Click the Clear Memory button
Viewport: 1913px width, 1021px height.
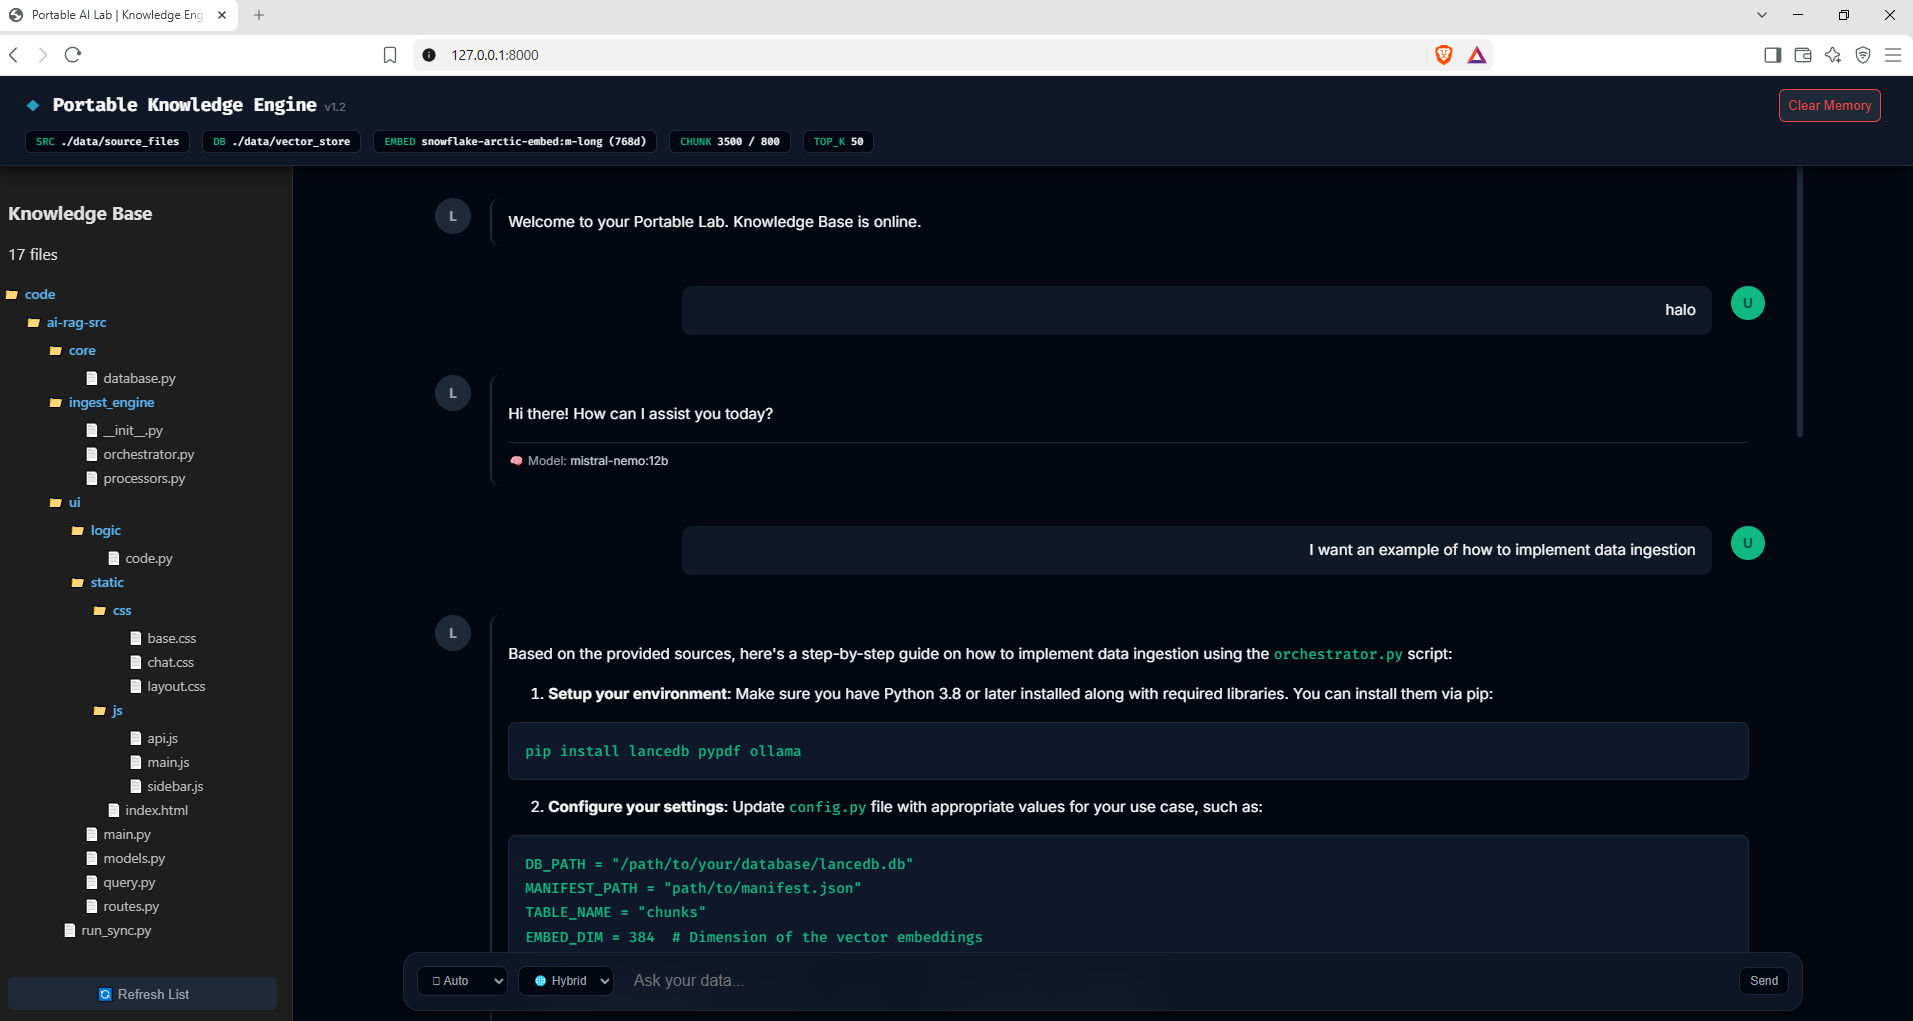point(1829,105)
